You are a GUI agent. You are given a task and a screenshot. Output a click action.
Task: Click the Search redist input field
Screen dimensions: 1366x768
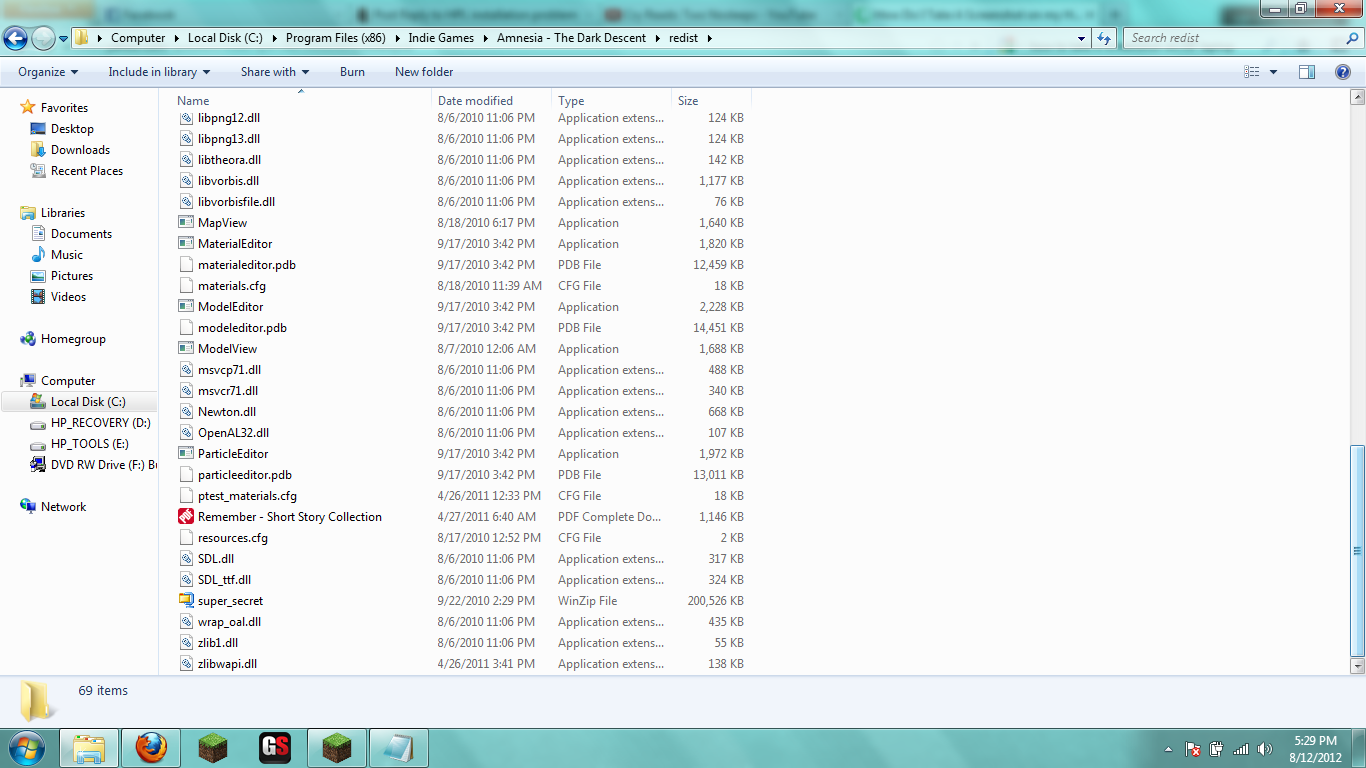[x=1233, y=38]
